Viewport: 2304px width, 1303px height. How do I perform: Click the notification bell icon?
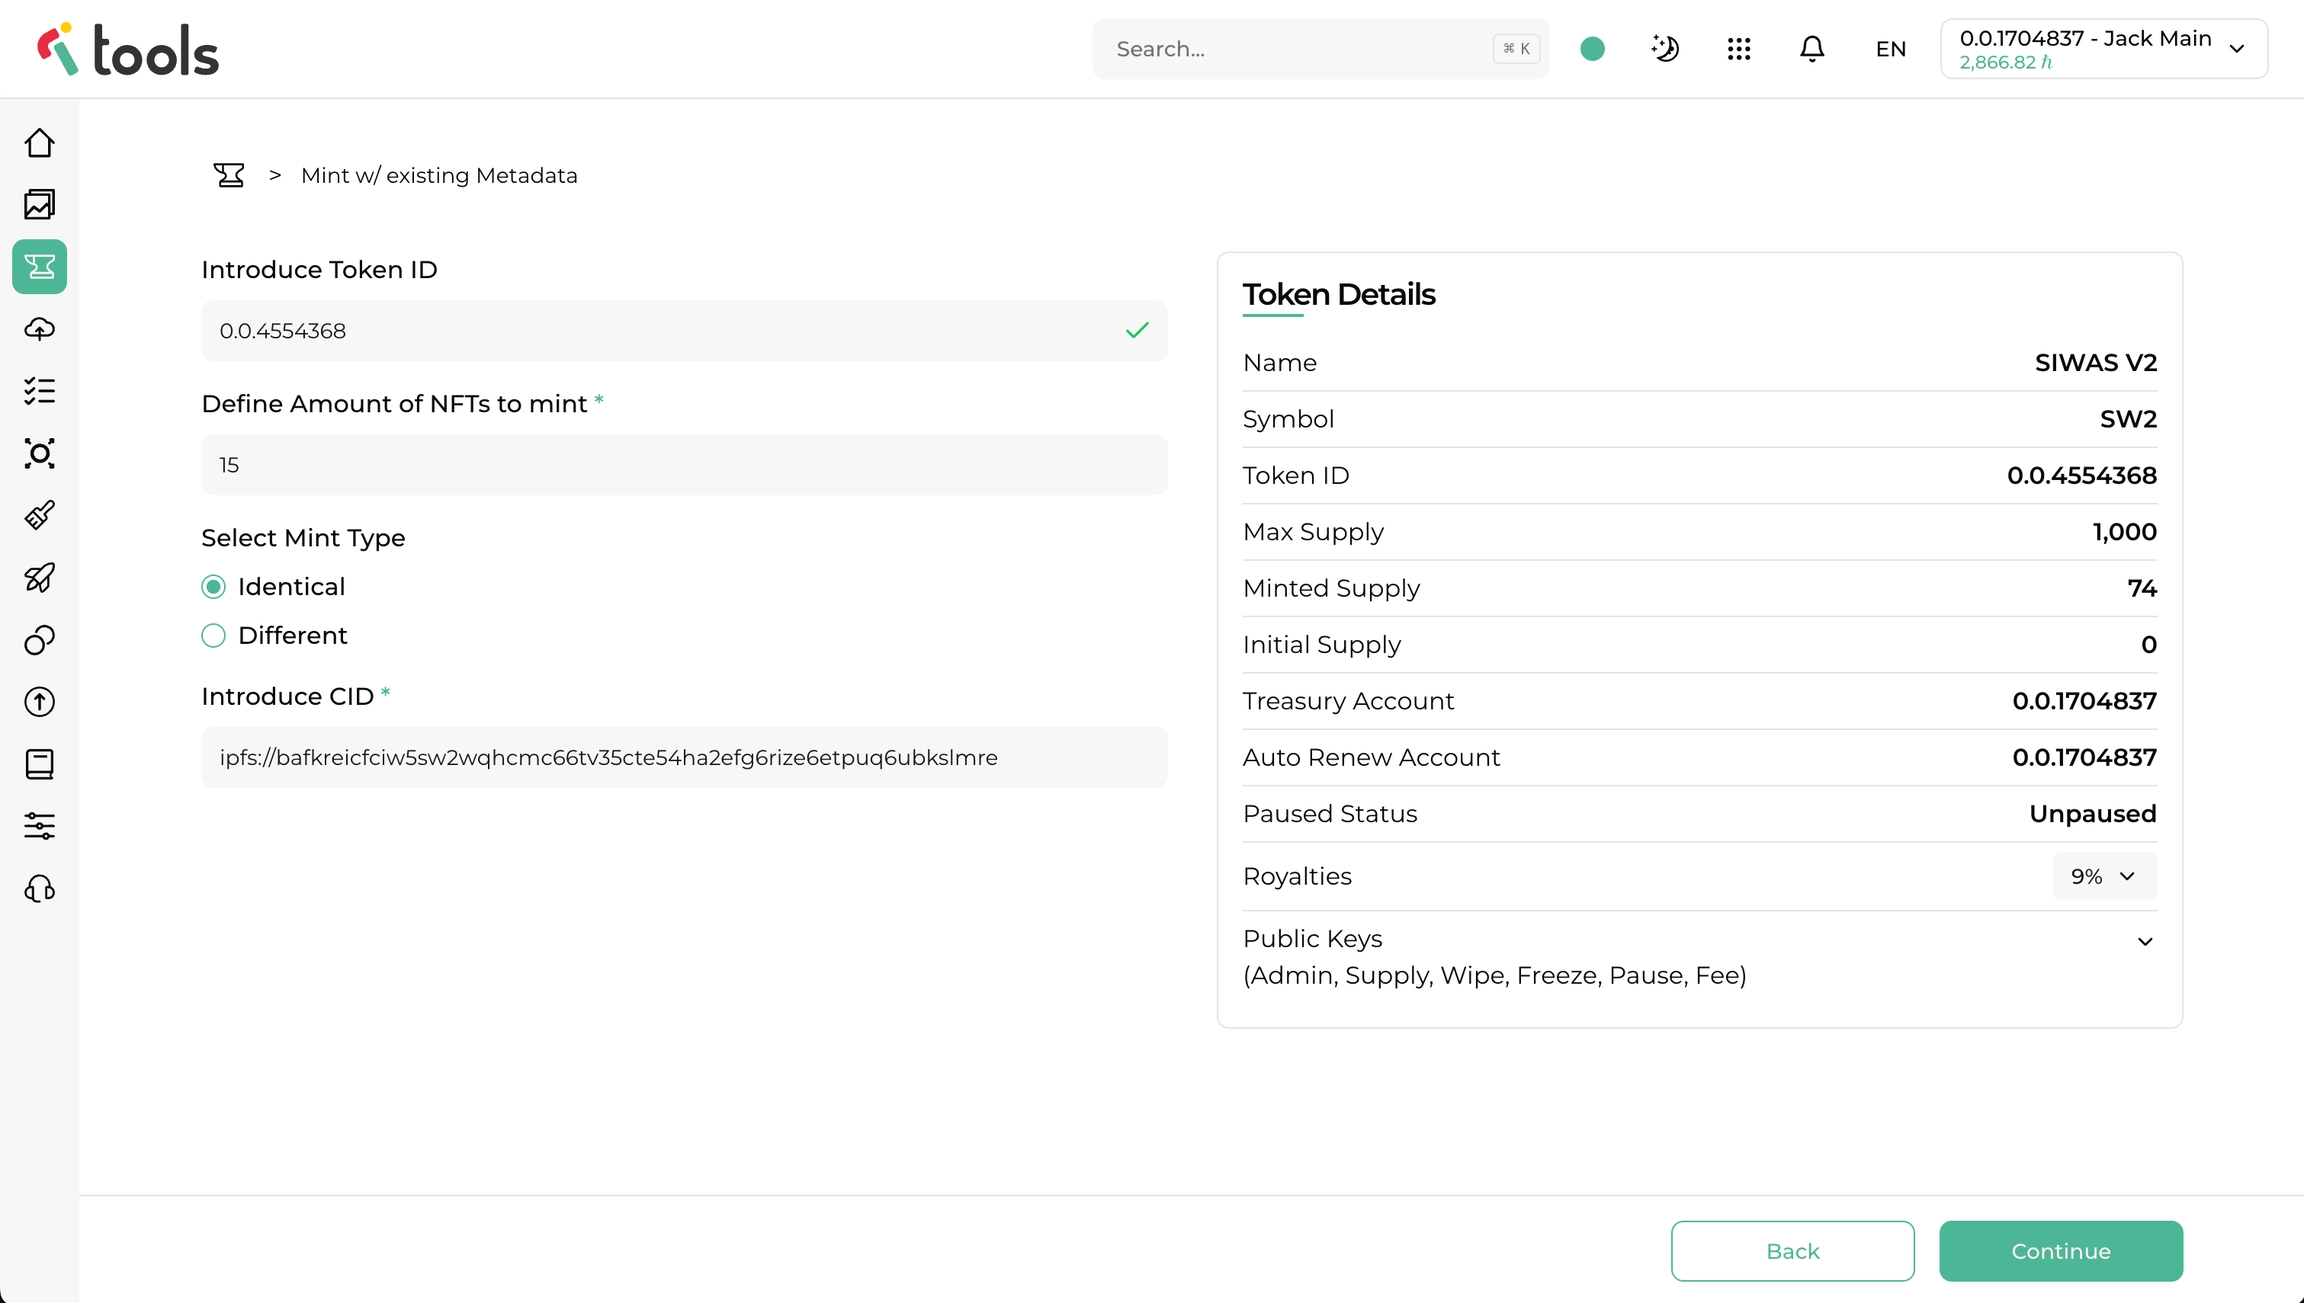(1812, 49)
